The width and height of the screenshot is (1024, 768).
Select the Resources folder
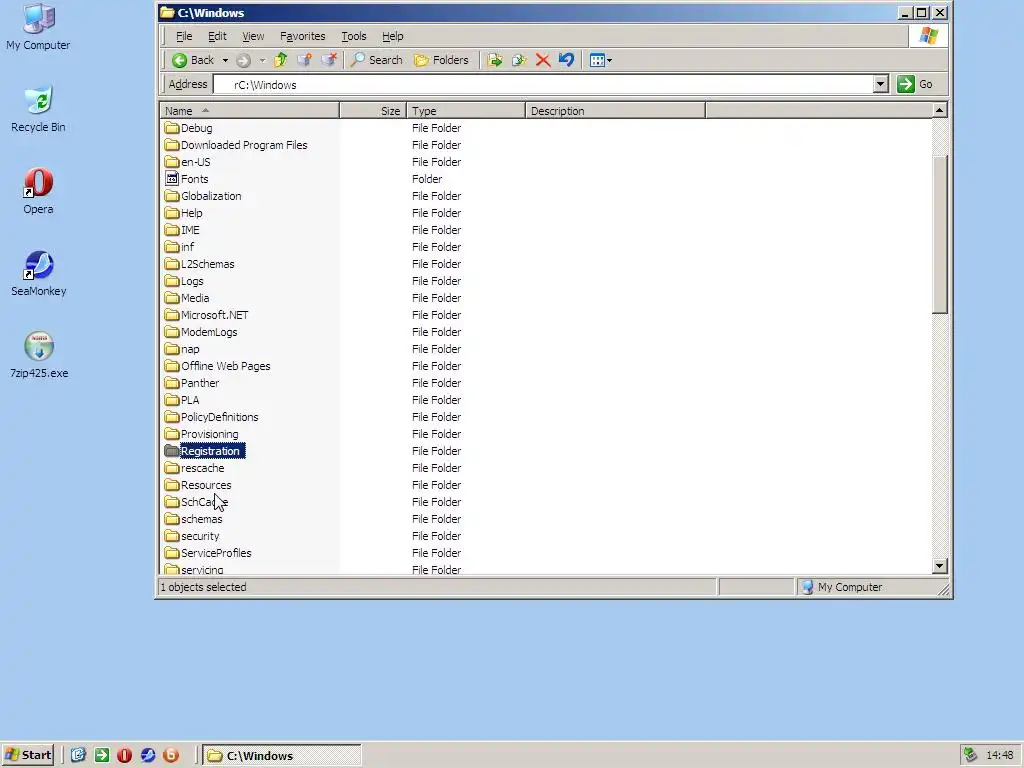click(x=199, y=485)
